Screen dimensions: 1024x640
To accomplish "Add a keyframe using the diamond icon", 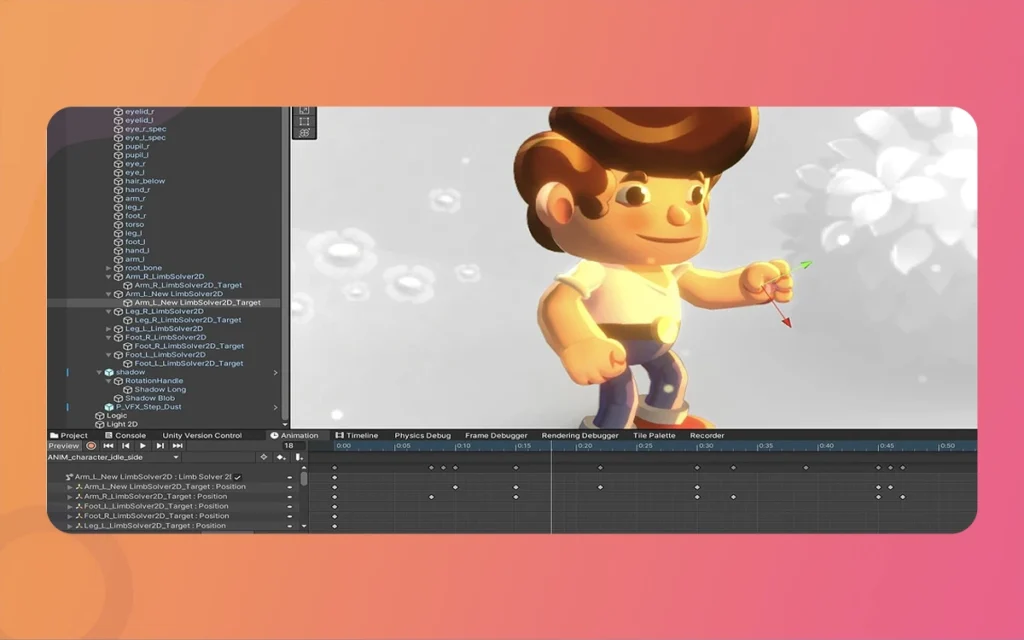I will [263, 457].
